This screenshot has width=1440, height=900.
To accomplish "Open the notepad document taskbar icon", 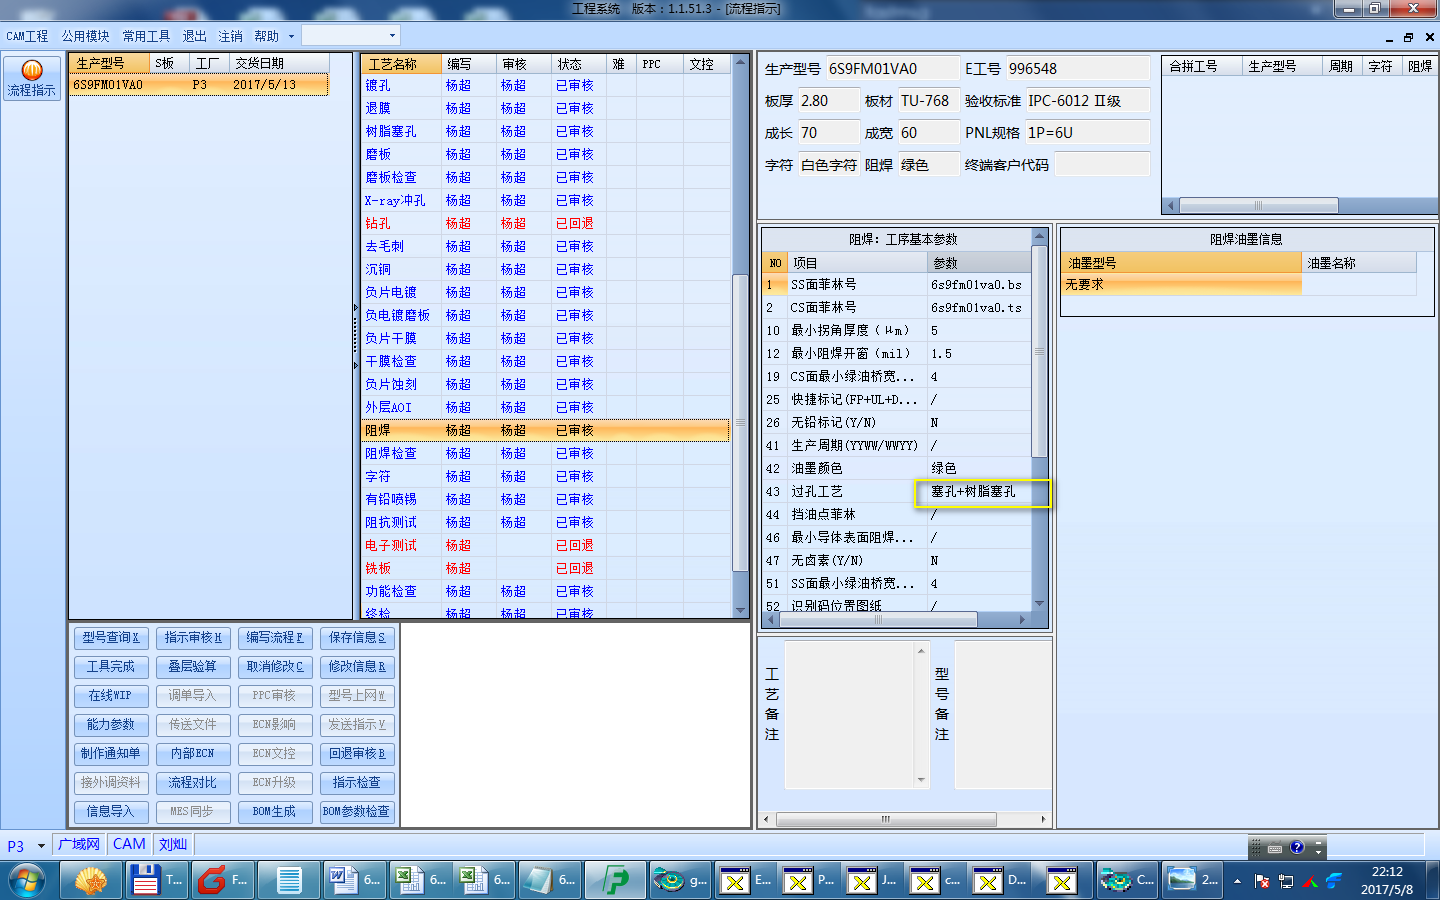I will (x=289, y=880).
